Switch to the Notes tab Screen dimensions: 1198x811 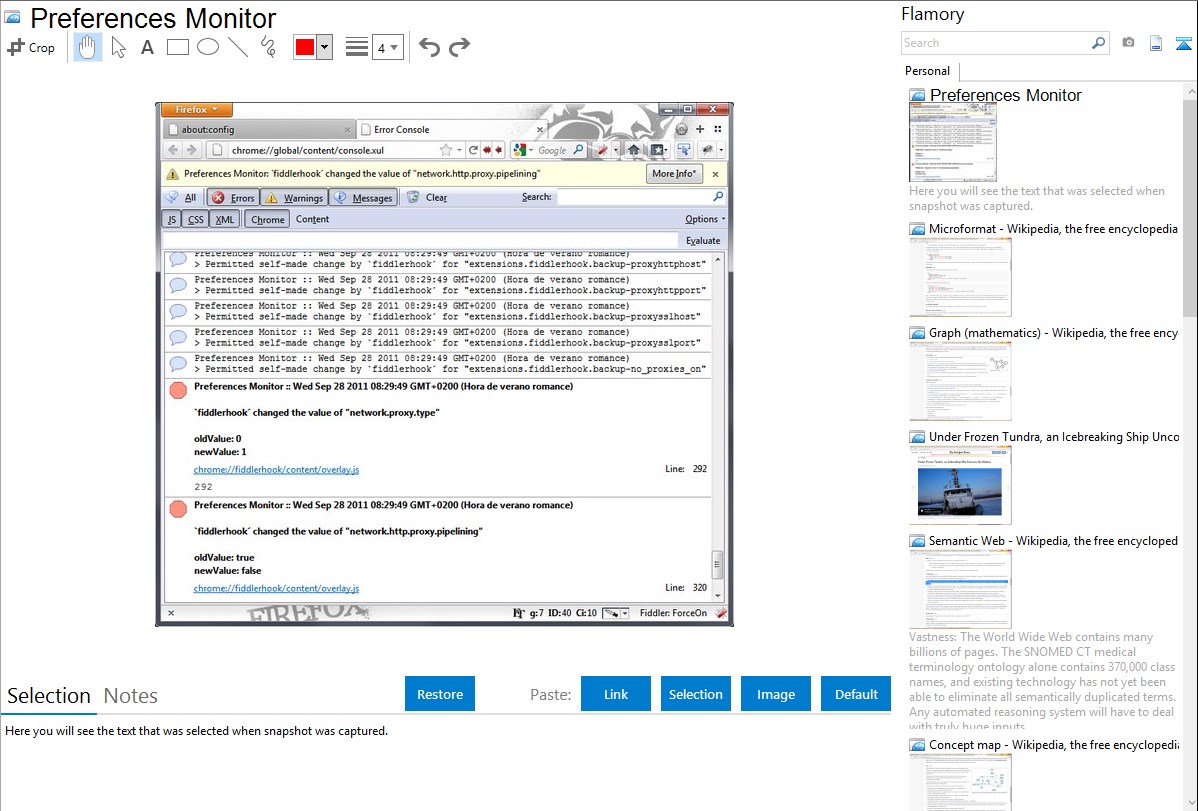point(131,696)
